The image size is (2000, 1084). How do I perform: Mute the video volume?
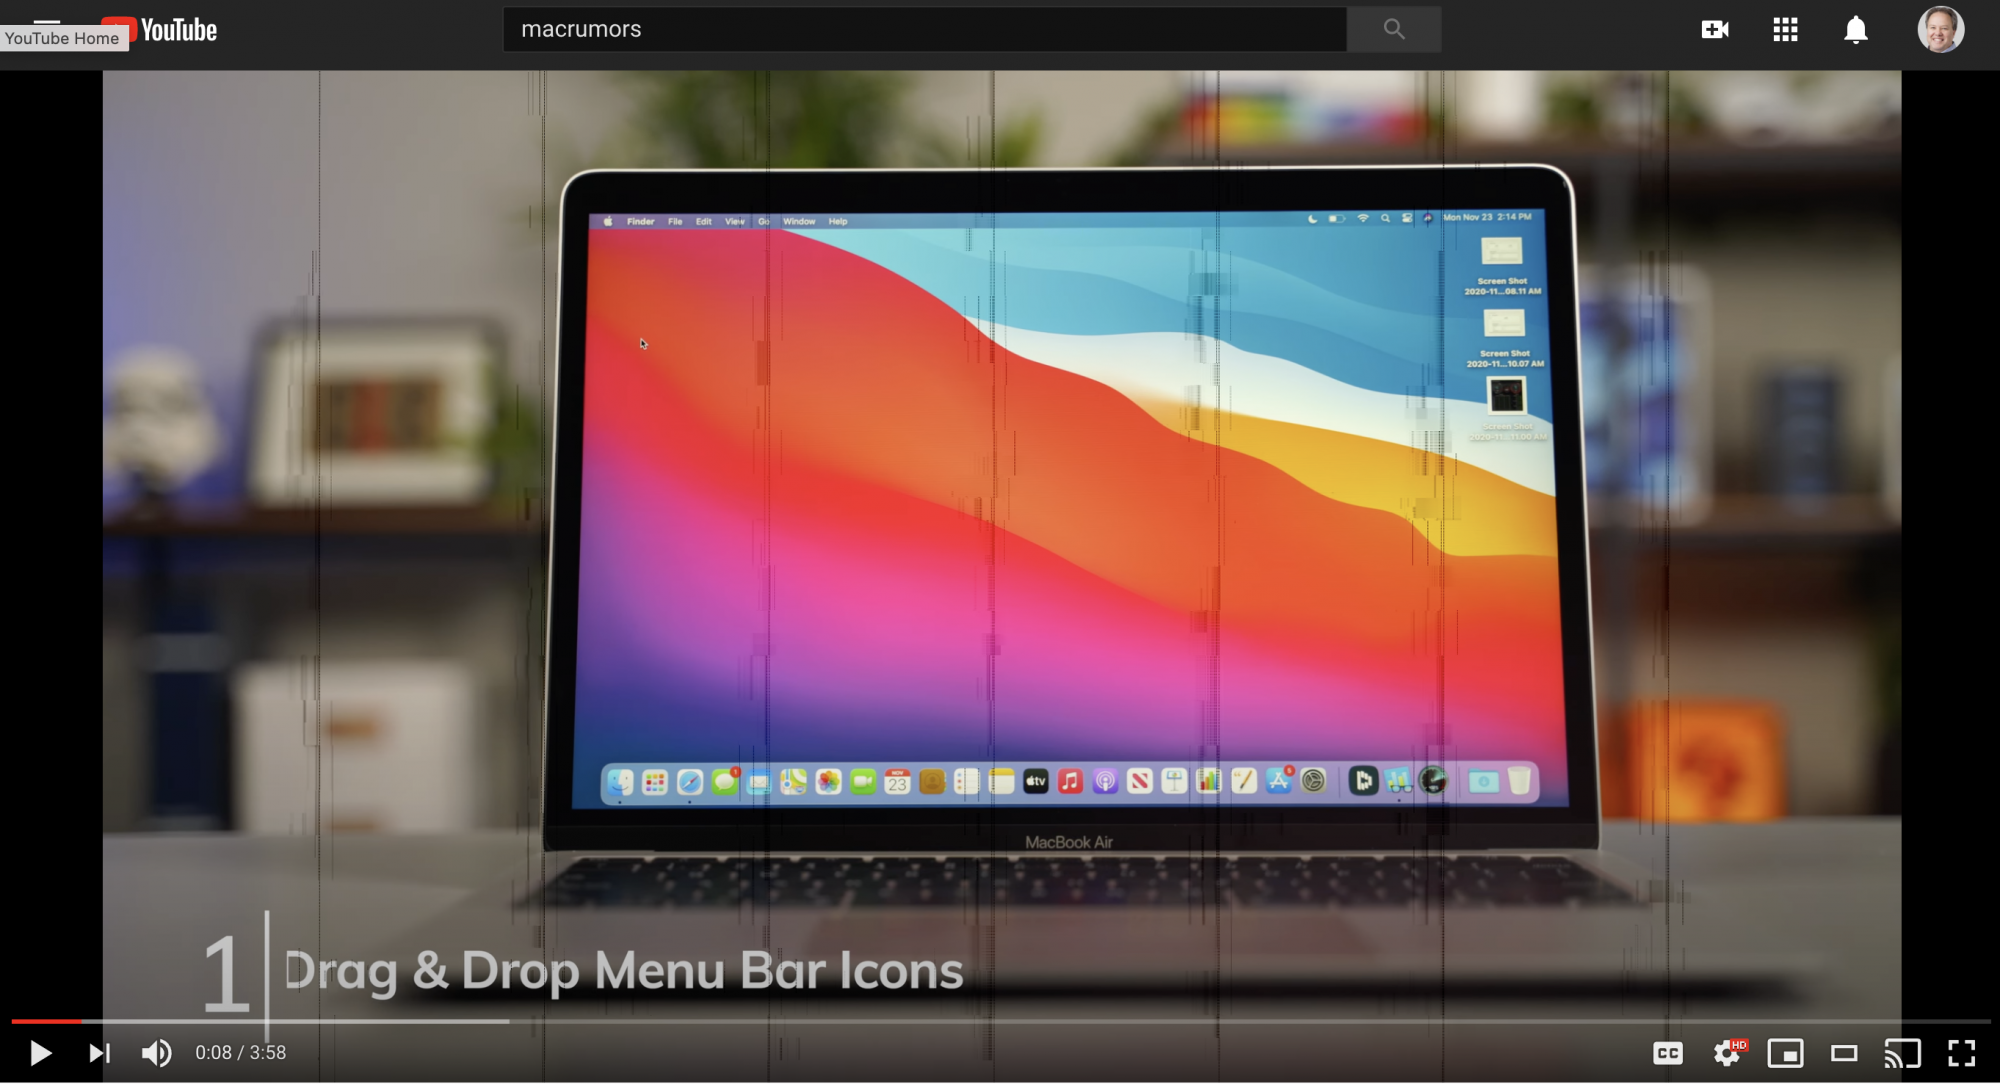click(156, 1053)
